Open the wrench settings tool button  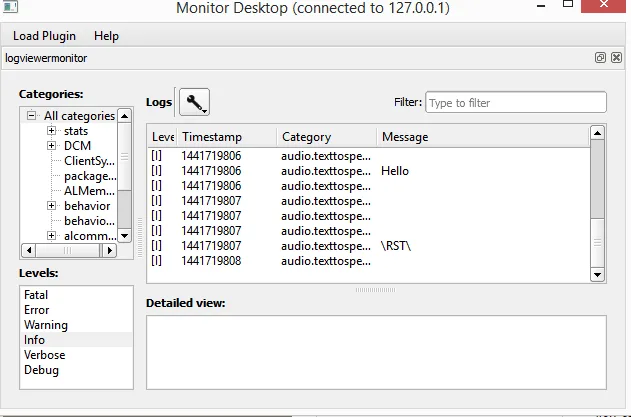click(194, 102)
